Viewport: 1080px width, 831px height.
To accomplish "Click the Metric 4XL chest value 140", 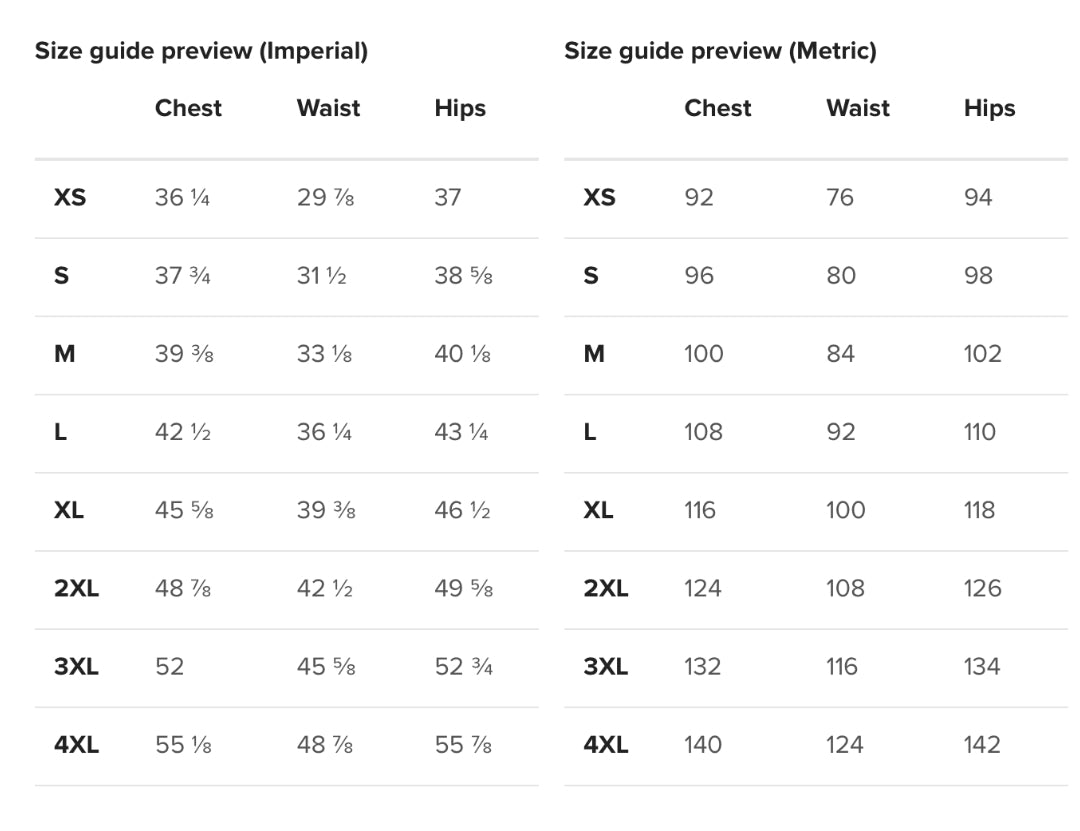I will (x=703, y=745).
